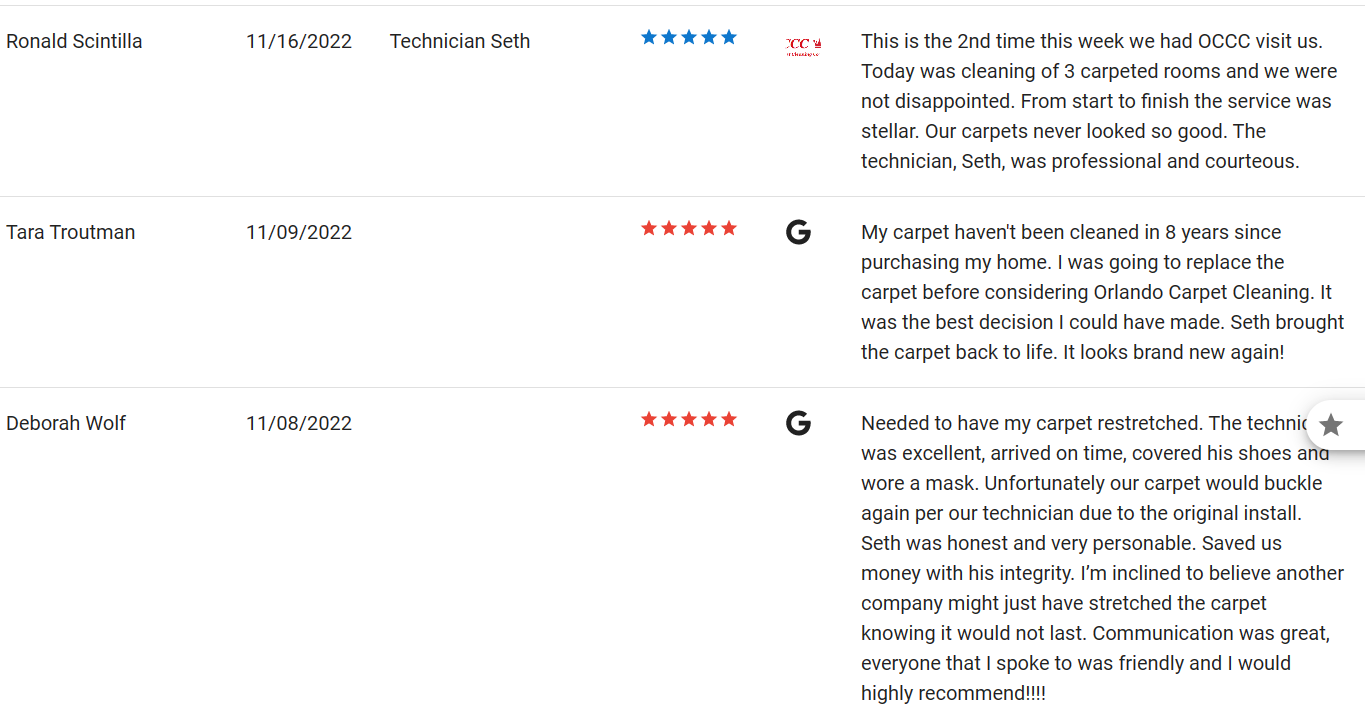Viewport: 1365px width, 726px height.
Task: Click the Technician Seth label
Action: (460, 41)
